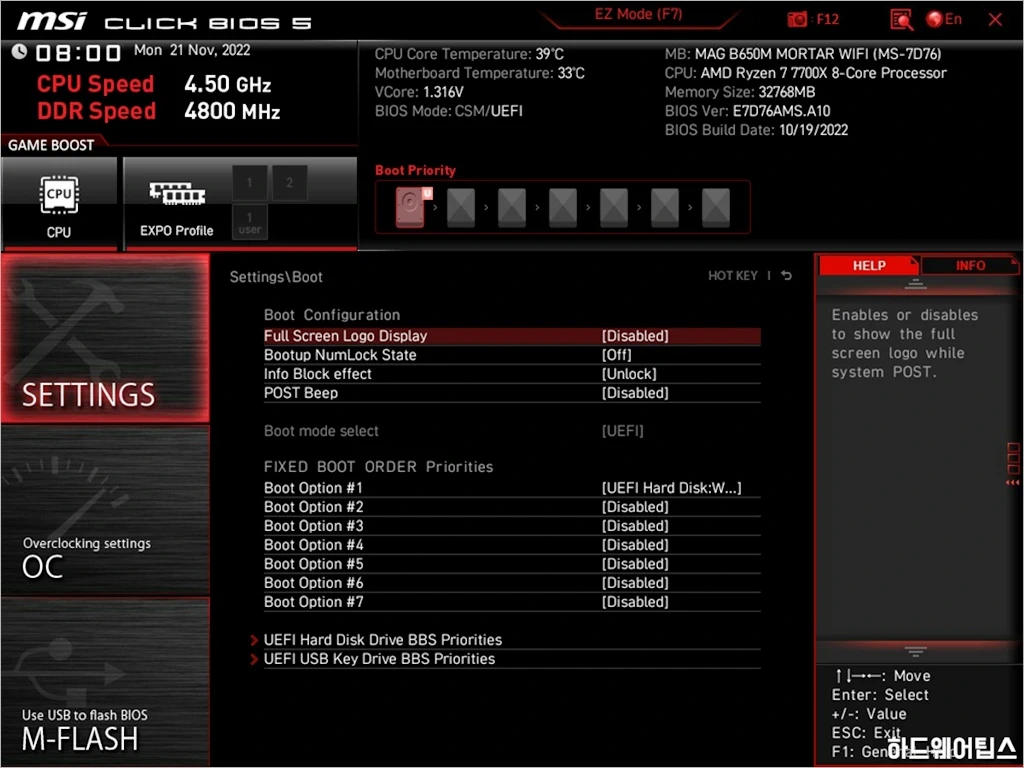Click the date Mon 21 Nov, 2022

(x=192, y=50)
